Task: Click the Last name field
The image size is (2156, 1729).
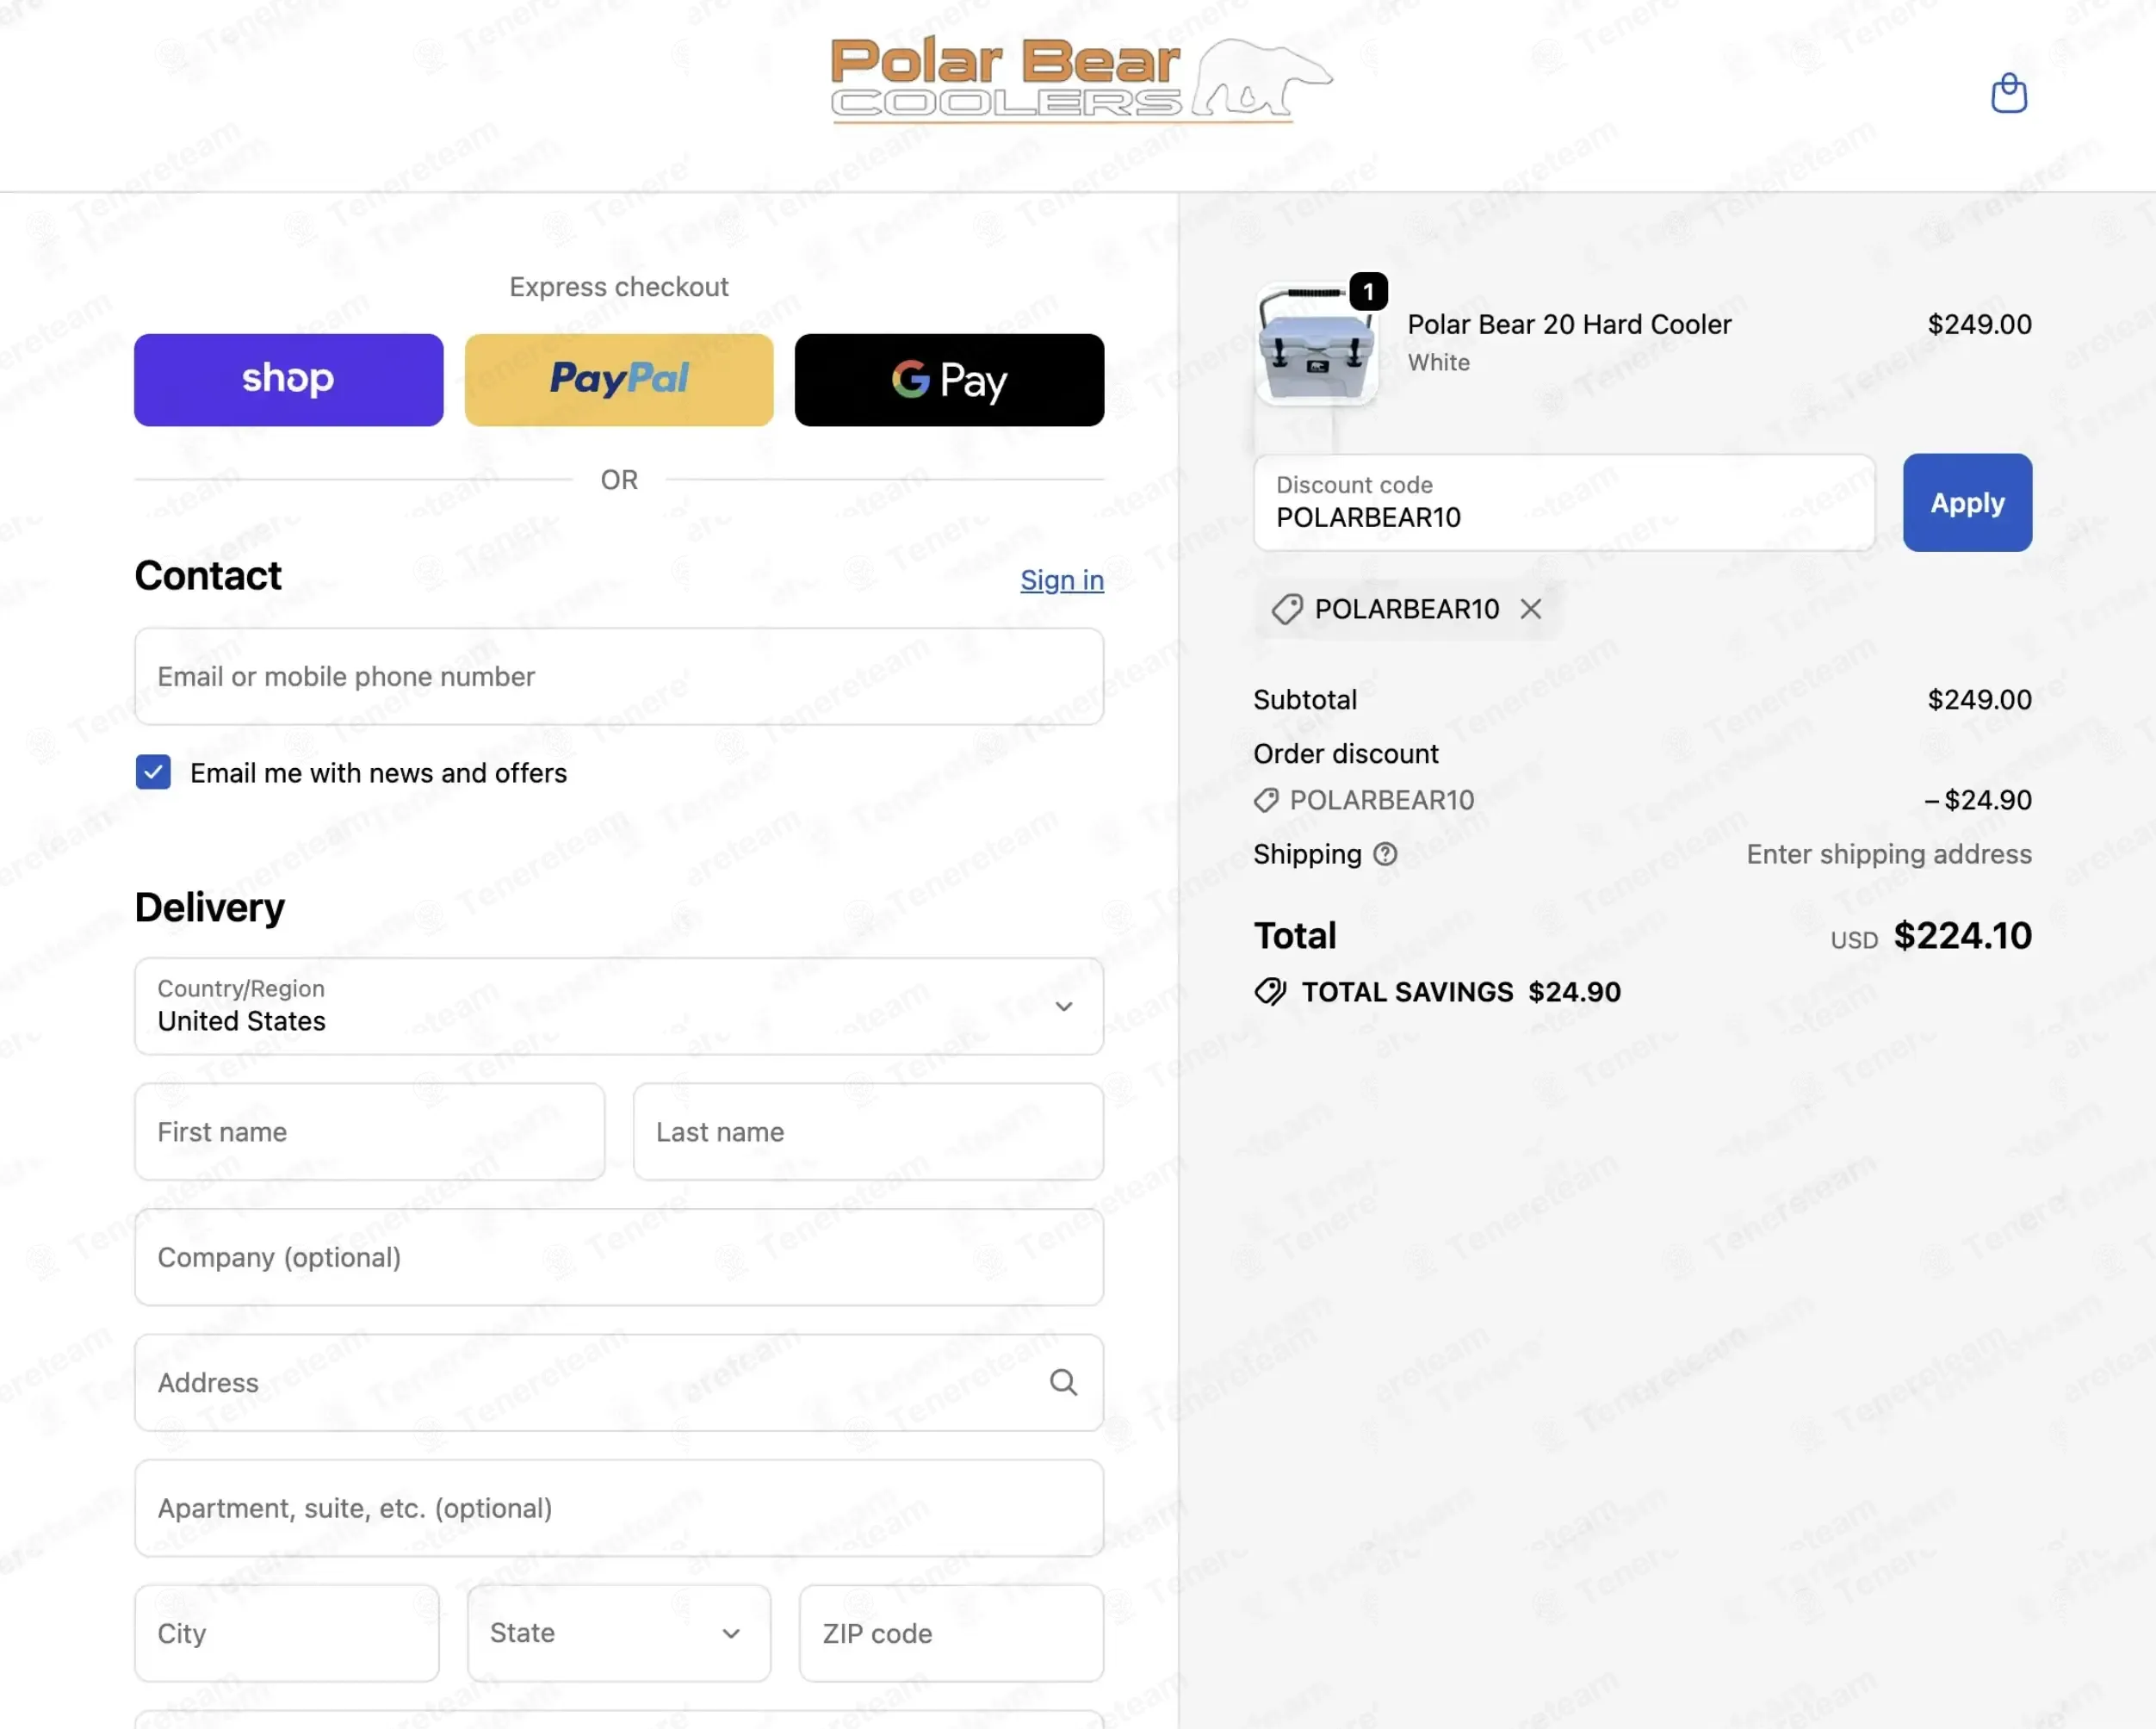Action: 868,1132
